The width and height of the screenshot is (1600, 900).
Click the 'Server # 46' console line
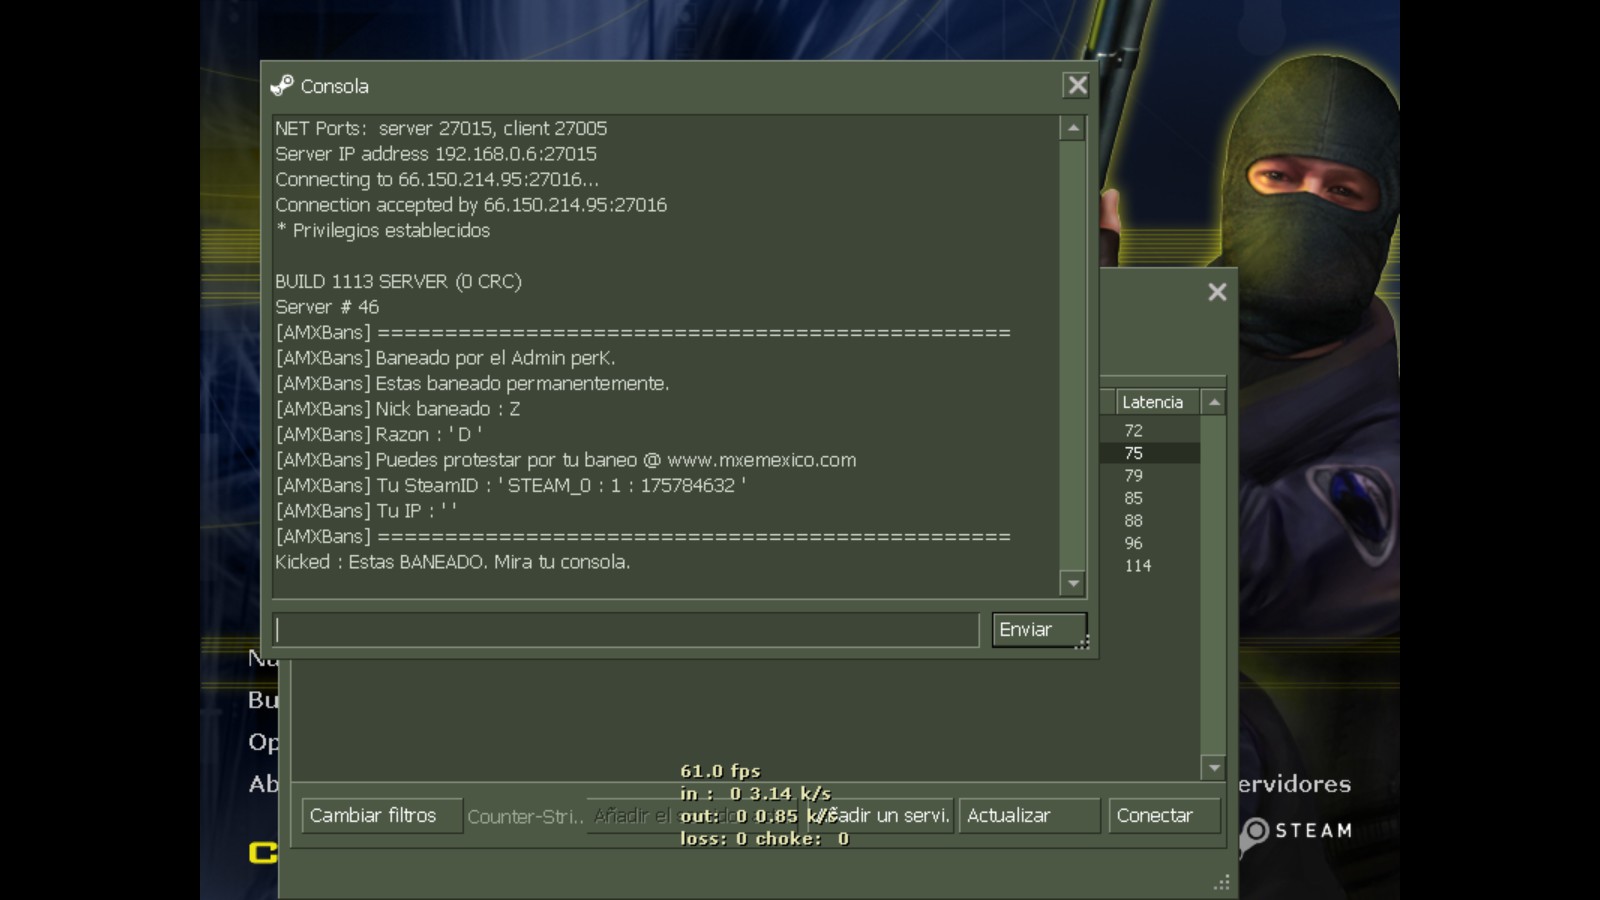tap(327, 307)
